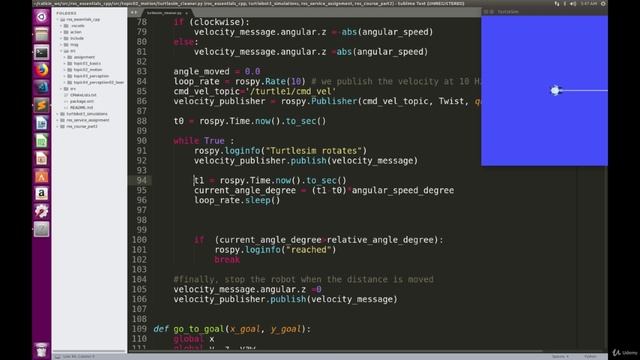Screen dimensions: 640x360
Task: Open Ubuntu dash search in the launcher
Action: (41, 17)
